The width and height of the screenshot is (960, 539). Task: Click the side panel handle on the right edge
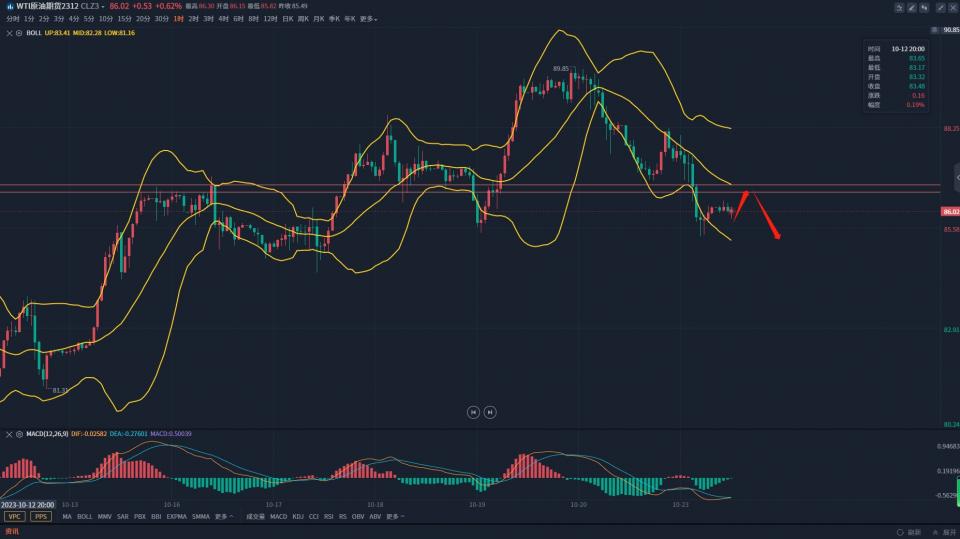point(957,178)
